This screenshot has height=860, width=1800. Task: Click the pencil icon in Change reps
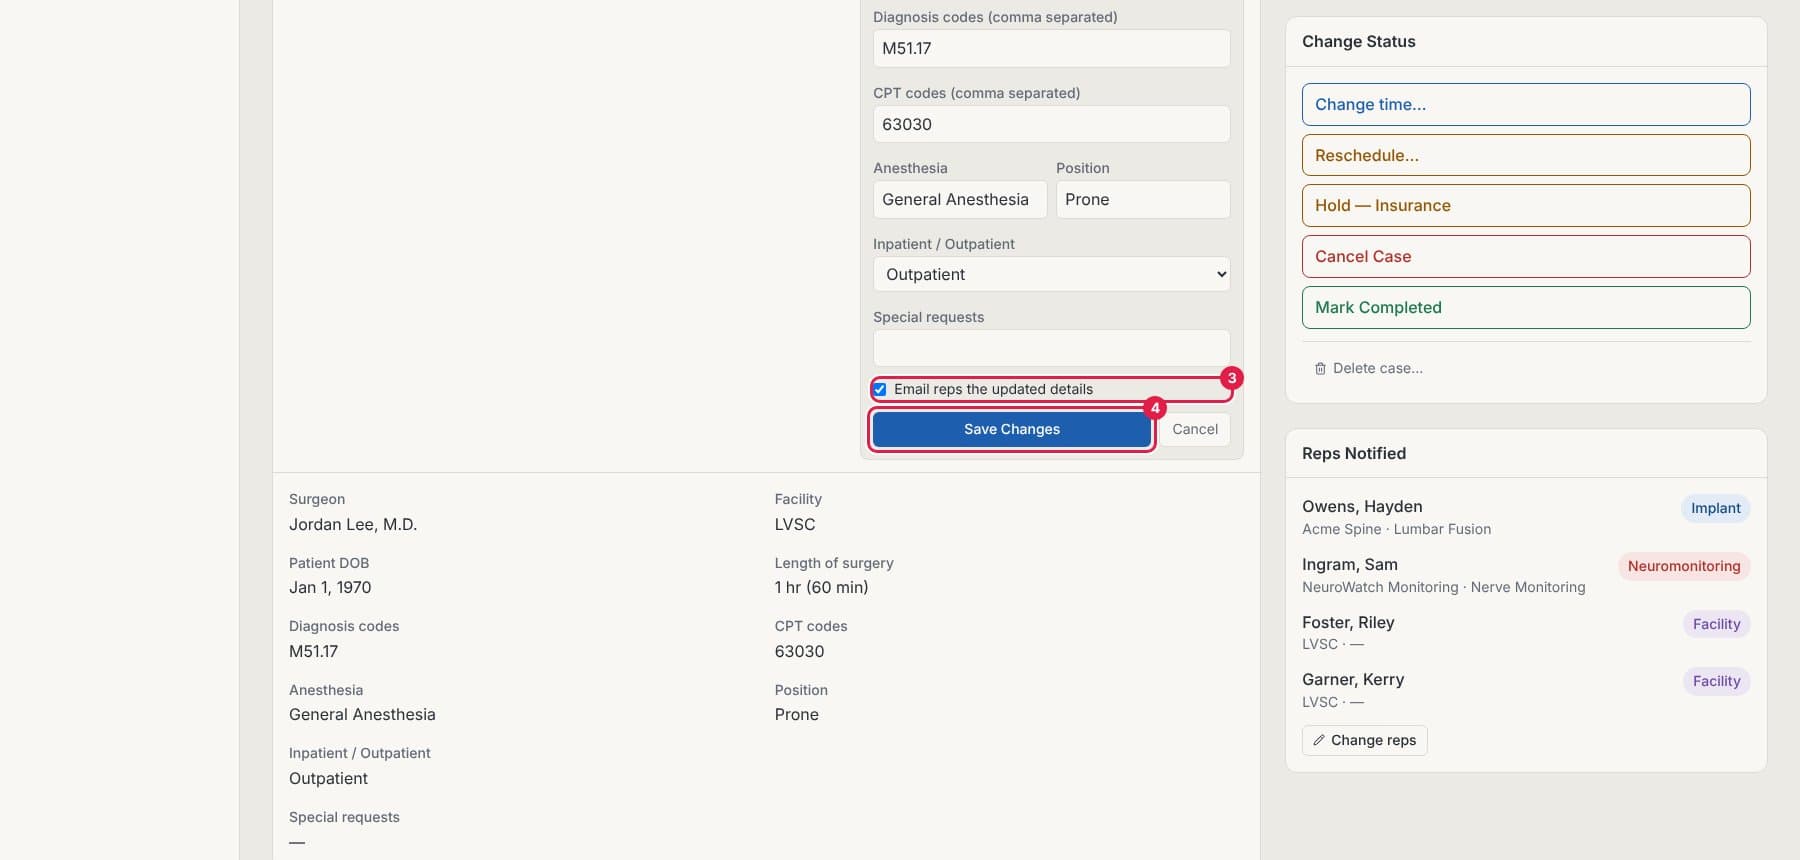point(1319,740)
